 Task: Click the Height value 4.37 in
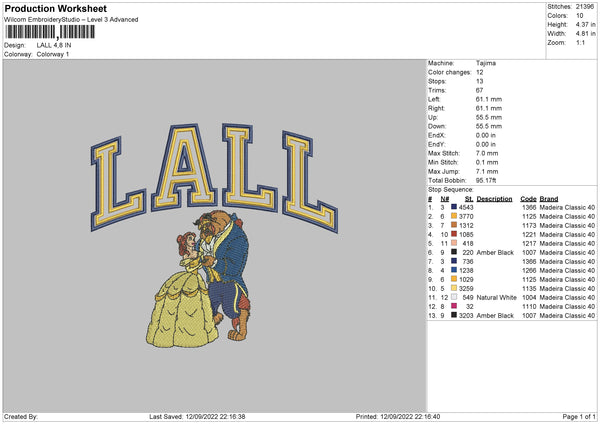tap(585, 24)
